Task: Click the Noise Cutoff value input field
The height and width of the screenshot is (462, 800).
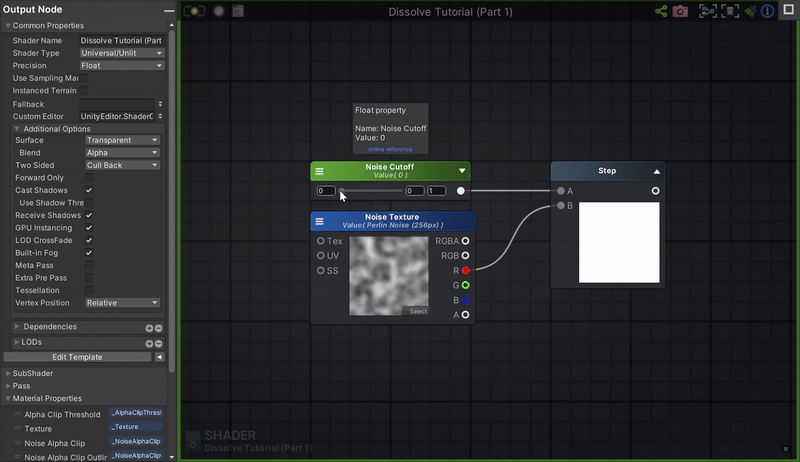Action: pos(326,191)
